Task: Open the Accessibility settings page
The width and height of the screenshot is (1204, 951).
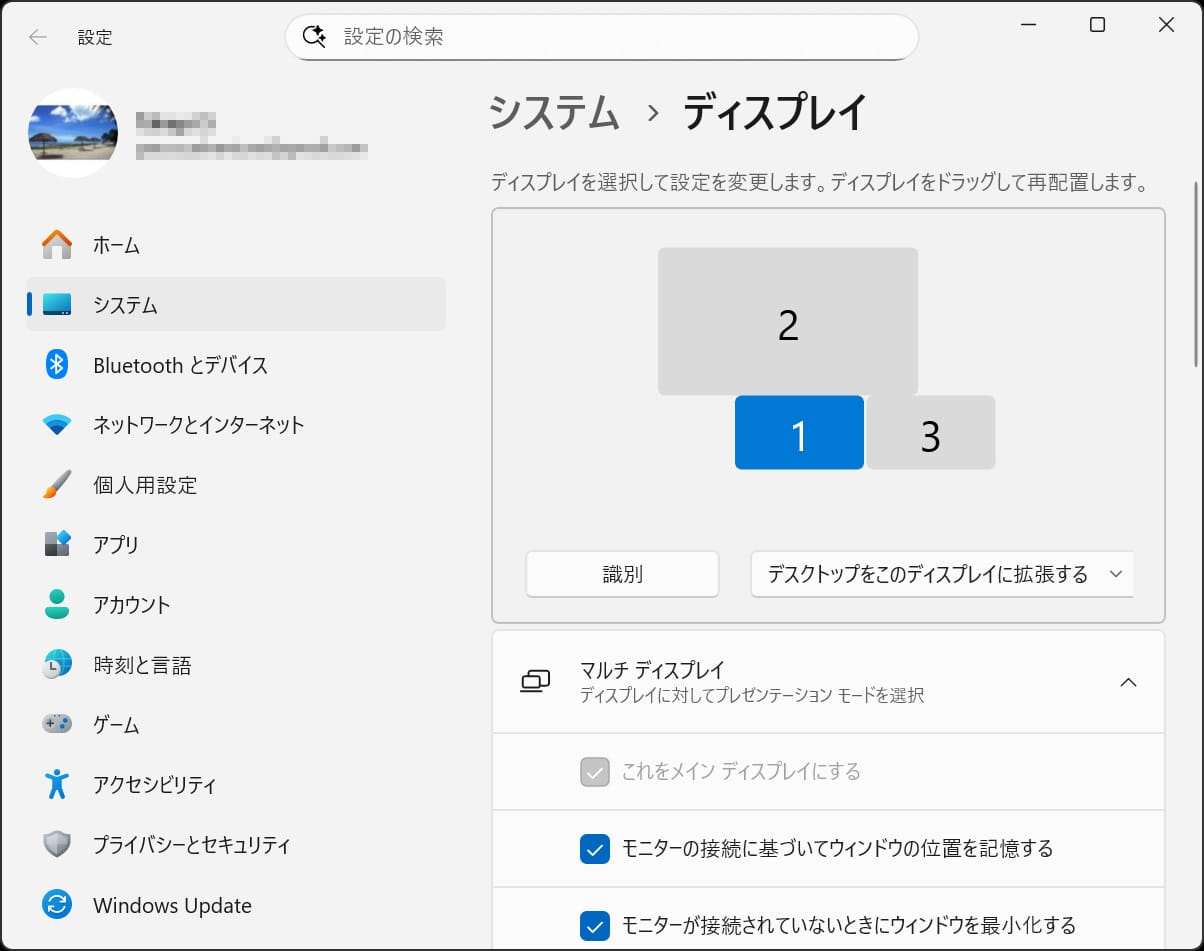Action: click(154, 785)
